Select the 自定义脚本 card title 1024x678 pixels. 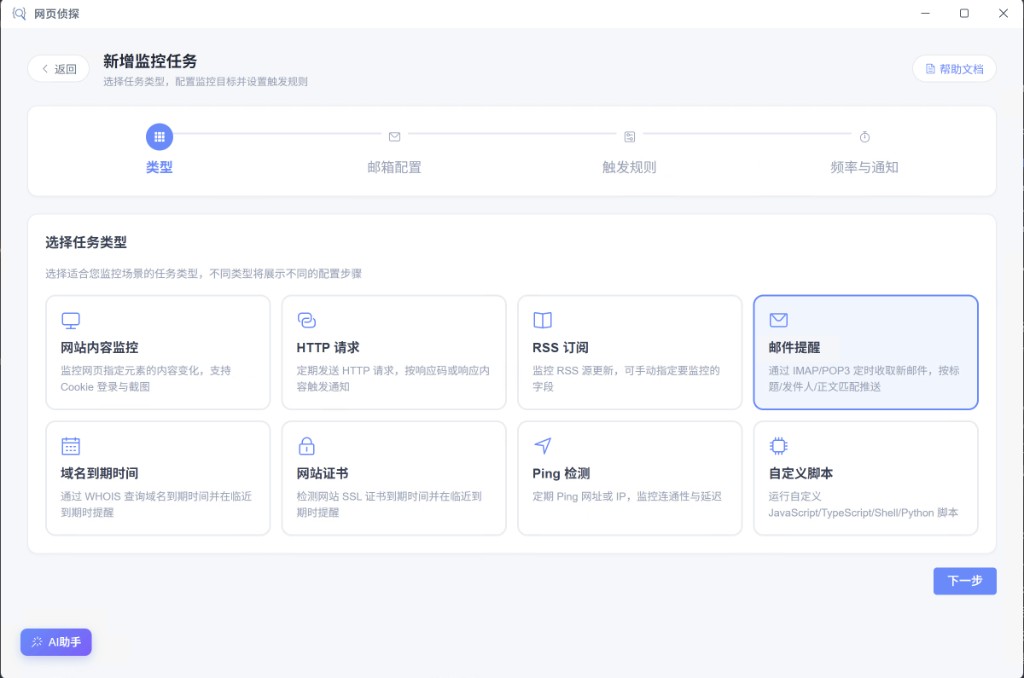coord(801,473)
